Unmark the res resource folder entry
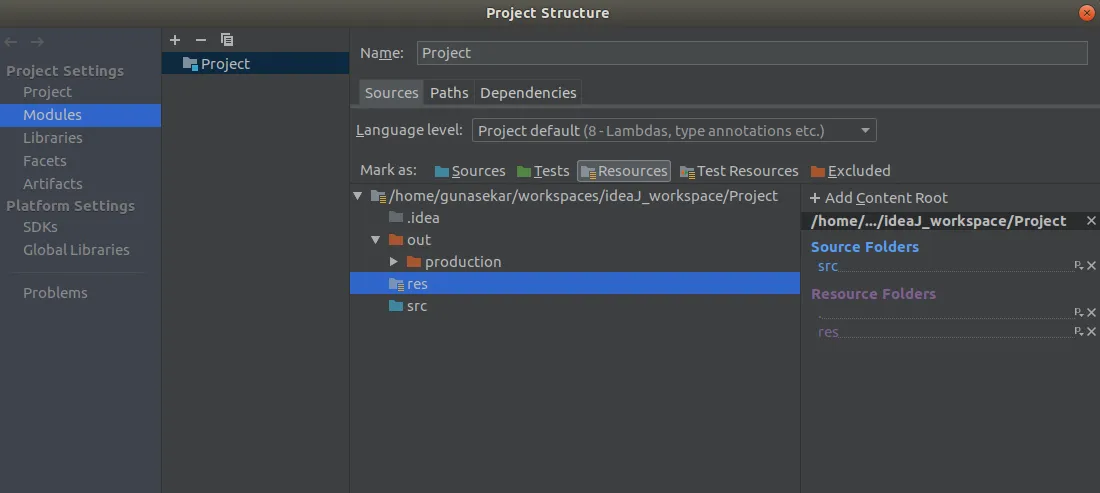The image size is (1100, 493). point(1091,332)
